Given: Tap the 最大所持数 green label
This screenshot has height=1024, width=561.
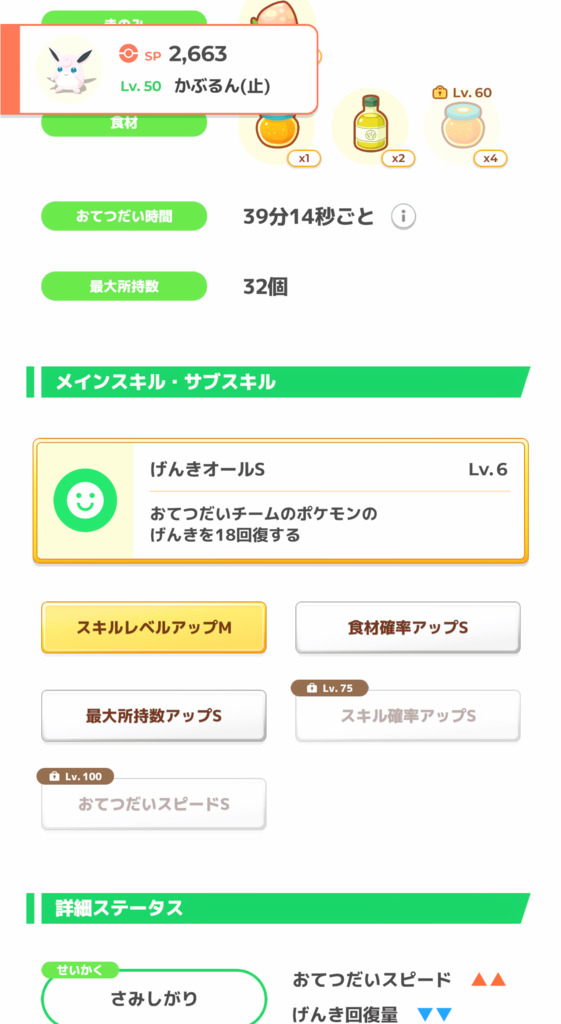Looking at the screenshot, I should [124, 286].
